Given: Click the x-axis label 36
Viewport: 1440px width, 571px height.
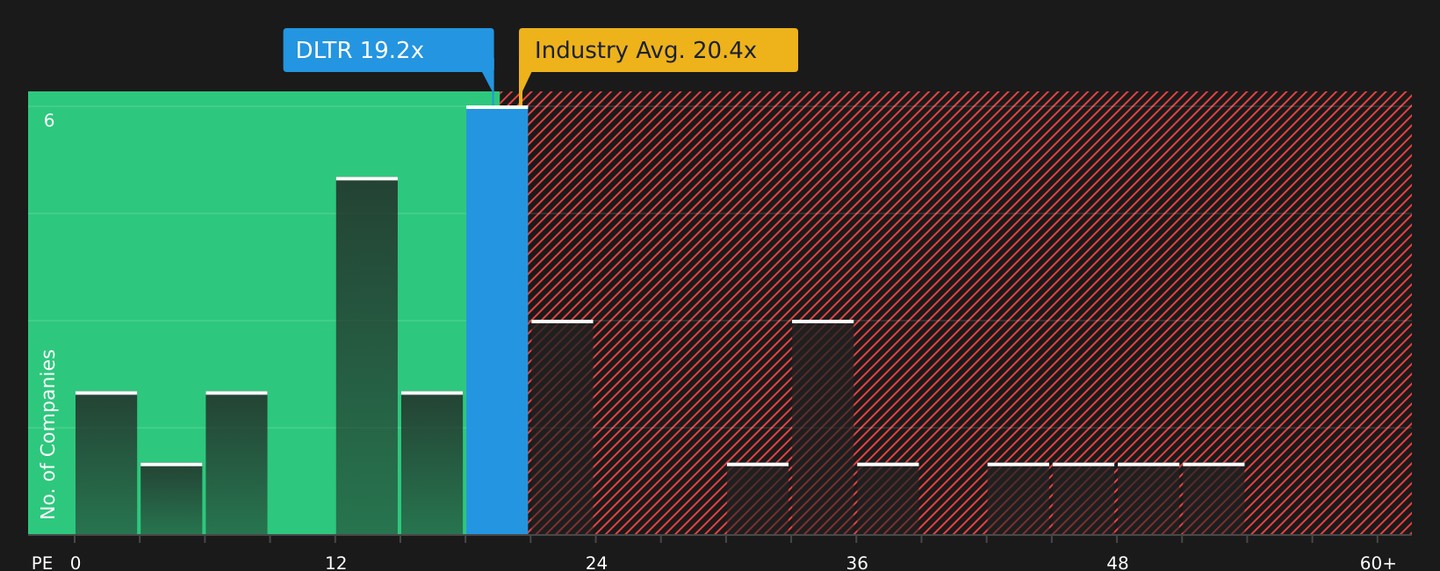Looking at the screenshot, I should [x=857, y=563].
